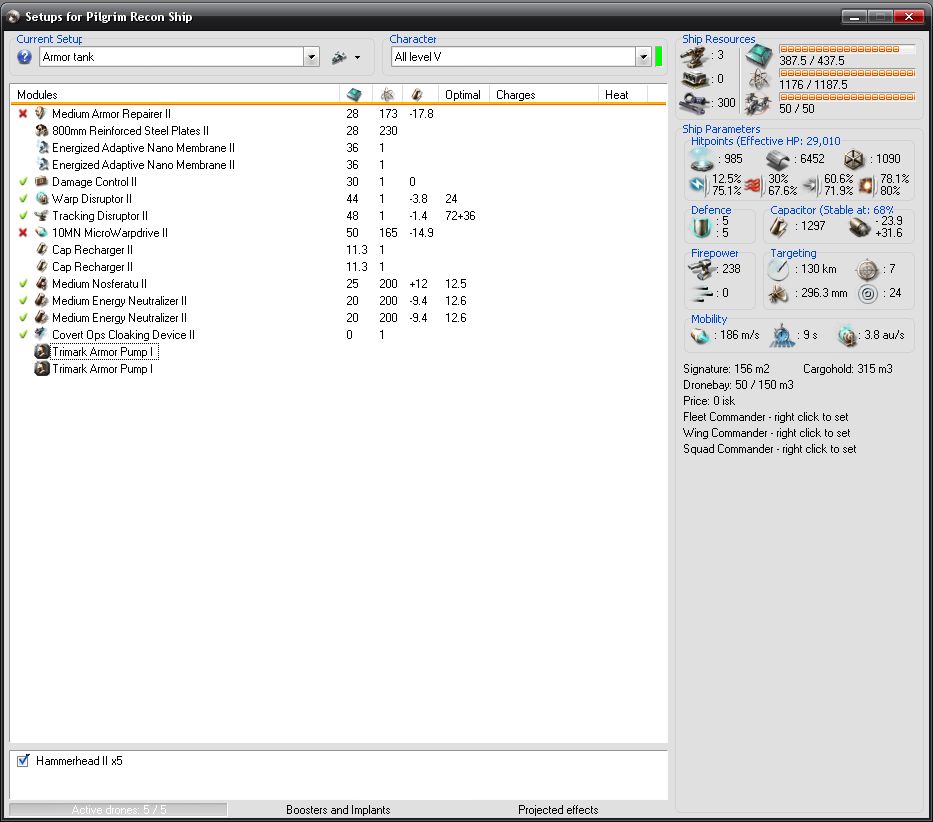
Task: Expand the small arrow beside ship icon
Action: click(x=357, y=58)
